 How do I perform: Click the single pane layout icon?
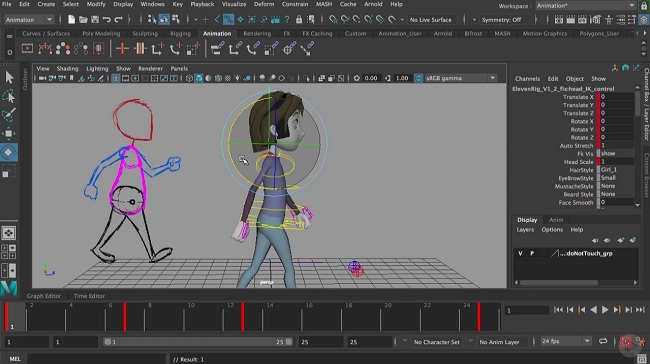9,233
